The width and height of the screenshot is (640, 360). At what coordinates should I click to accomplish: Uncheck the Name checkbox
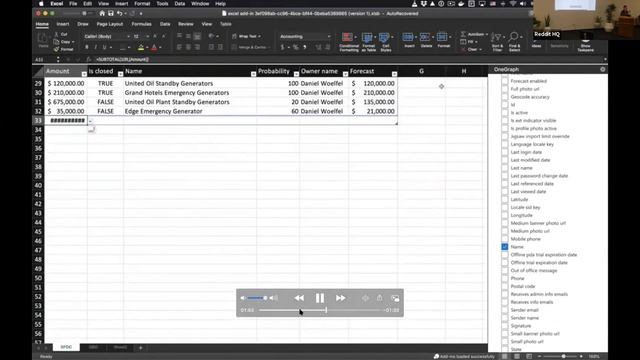(505, 247)
